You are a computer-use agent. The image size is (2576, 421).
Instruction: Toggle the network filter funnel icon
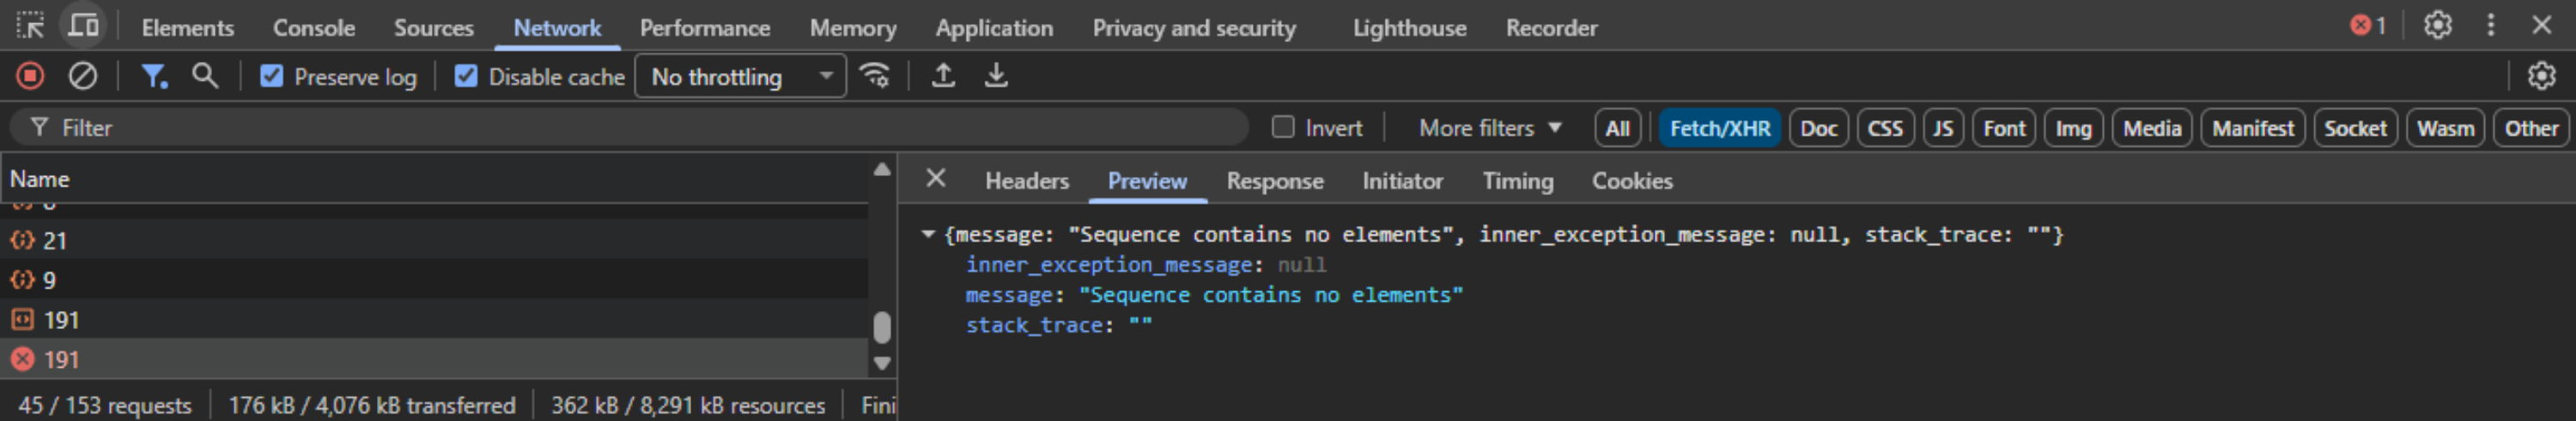pos(153,76)
